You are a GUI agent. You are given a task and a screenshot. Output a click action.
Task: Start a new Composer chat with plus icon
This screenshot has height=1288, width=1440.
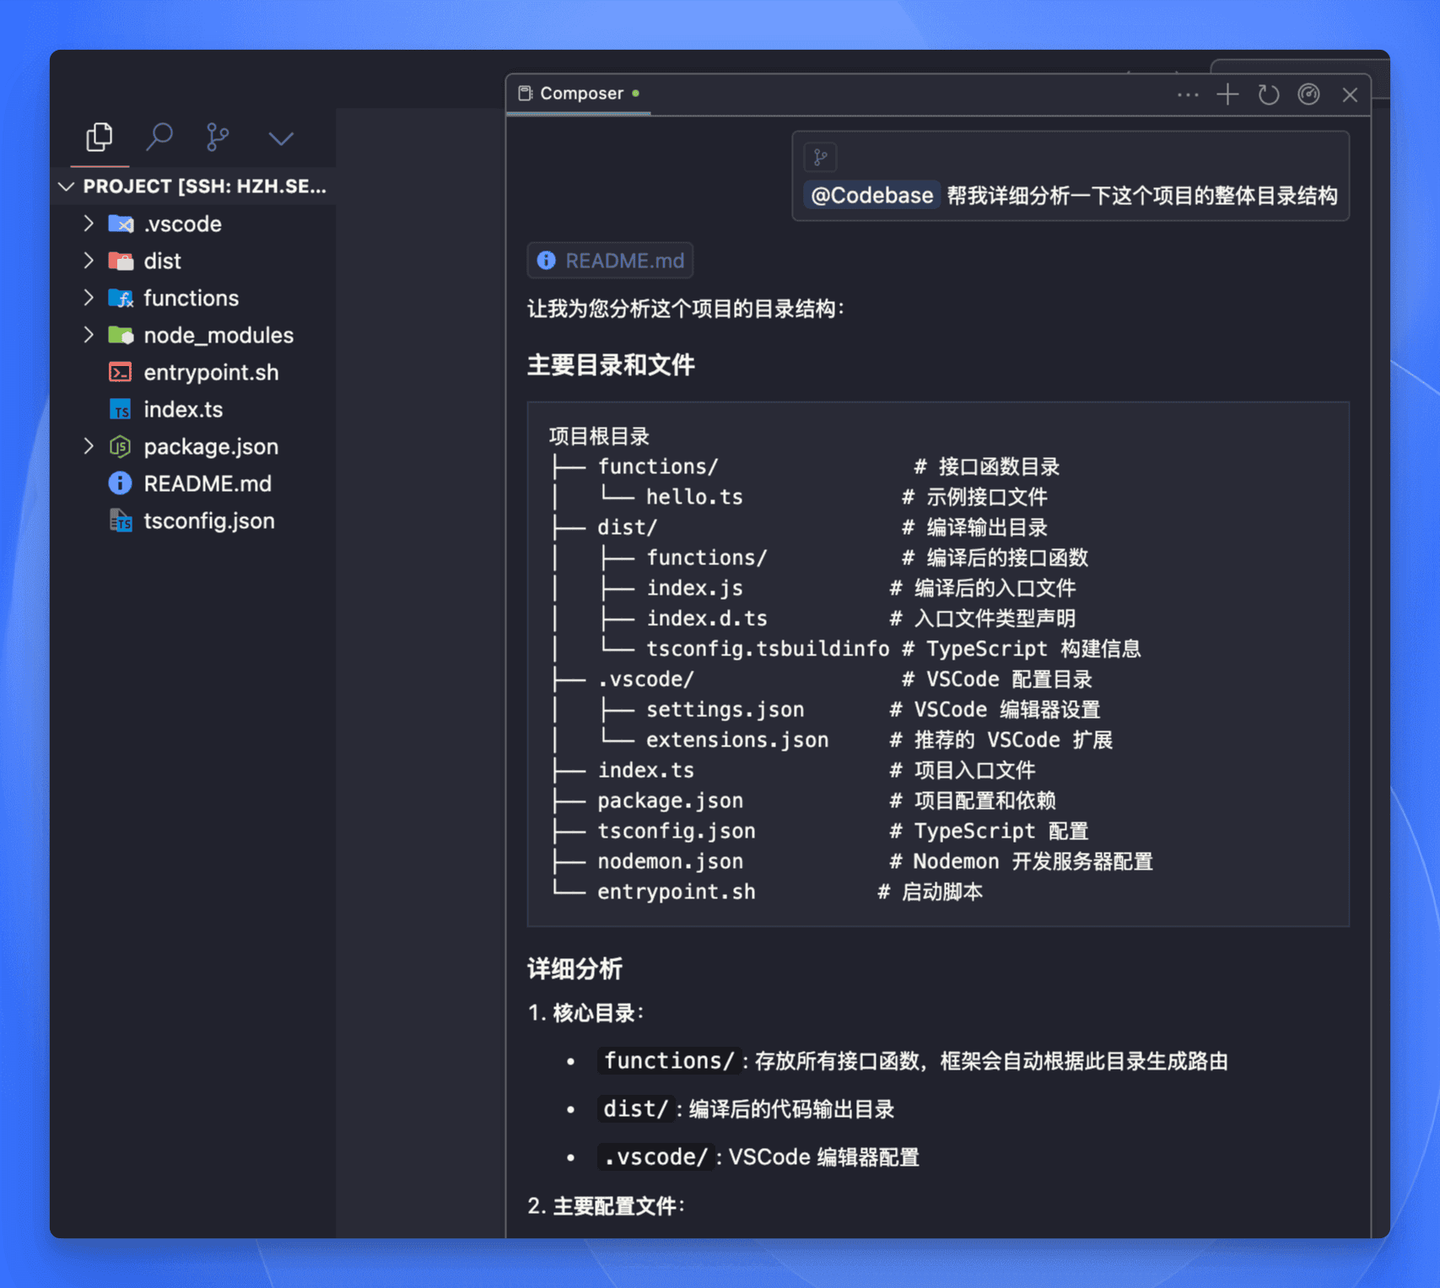coord(1227,94)
